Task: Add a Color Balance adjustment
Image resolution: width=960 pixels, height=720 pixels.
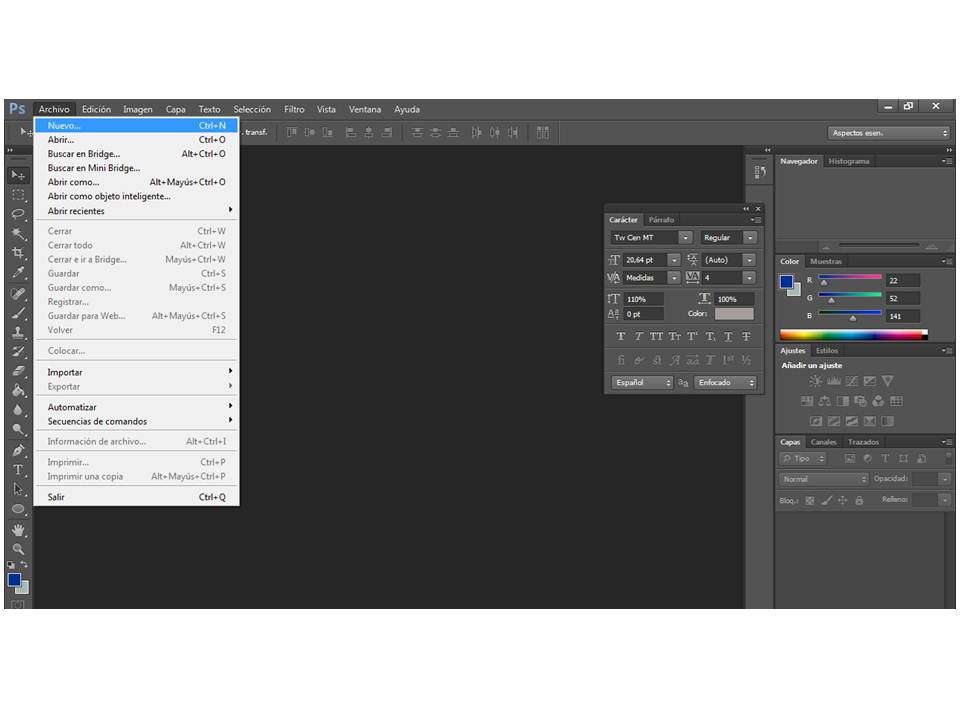Action: 825,401
